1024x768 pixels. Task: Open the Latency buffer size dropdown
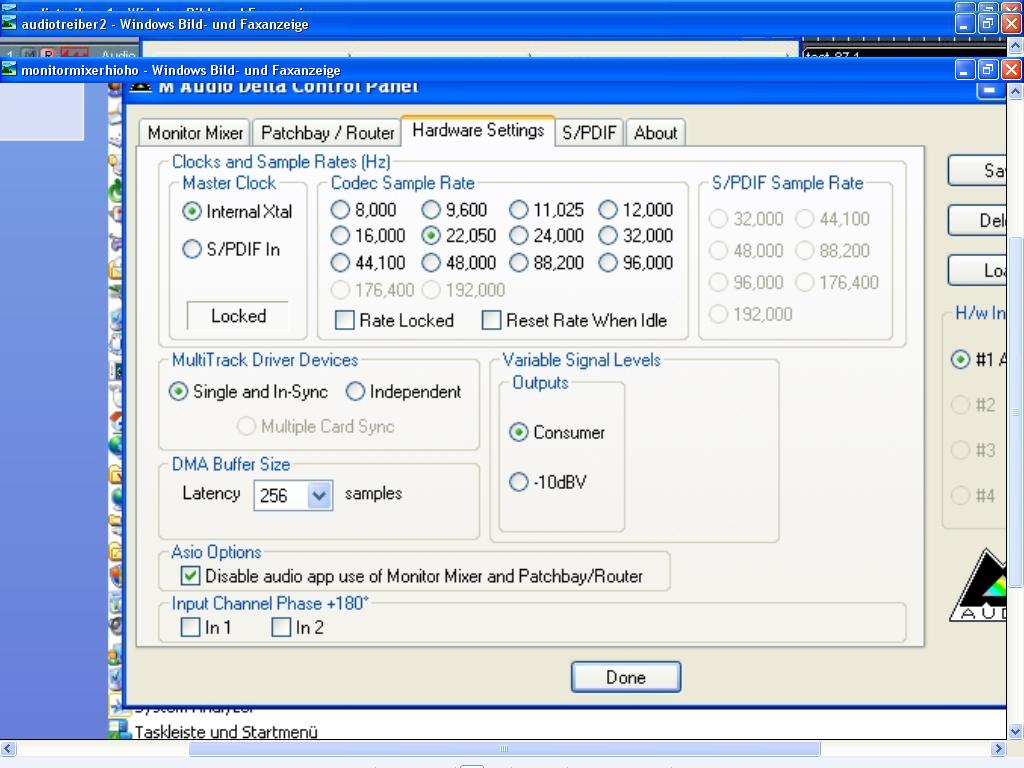[319, 495]
